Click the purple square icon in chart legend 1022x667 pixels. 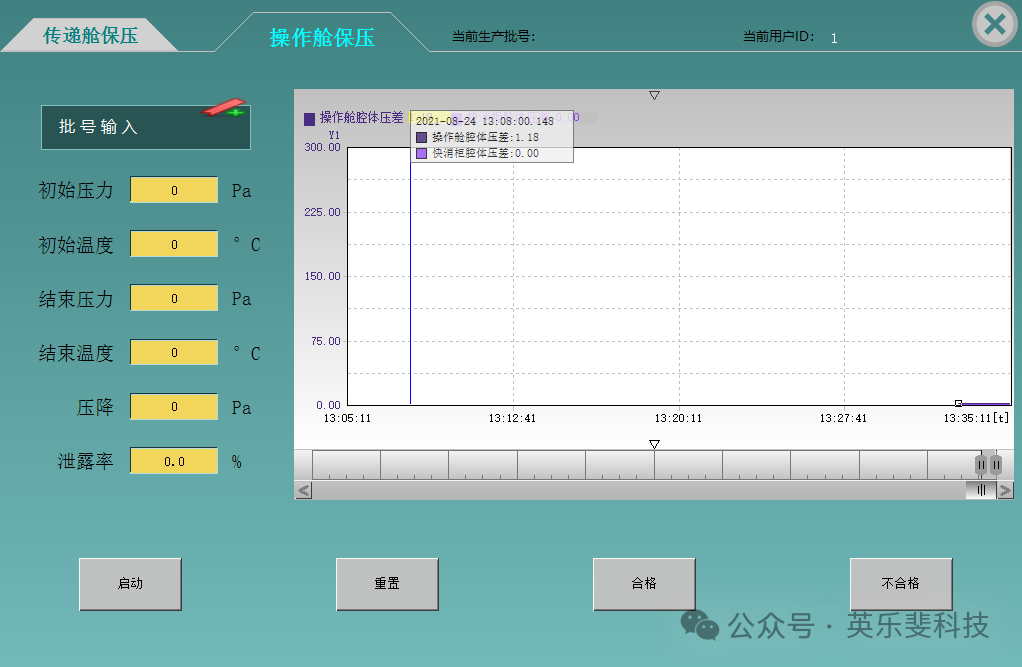[307, 118]
